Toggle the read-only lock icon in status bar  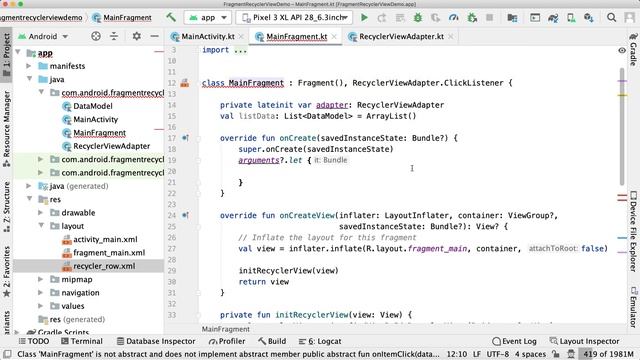pyautogui.click(x=555, y=354)
